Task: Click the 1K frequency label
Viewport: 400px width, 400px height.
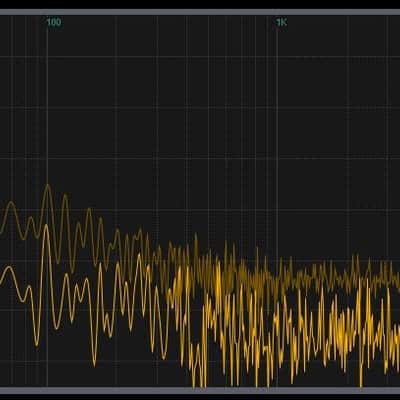Action: [x=281, y=22]
